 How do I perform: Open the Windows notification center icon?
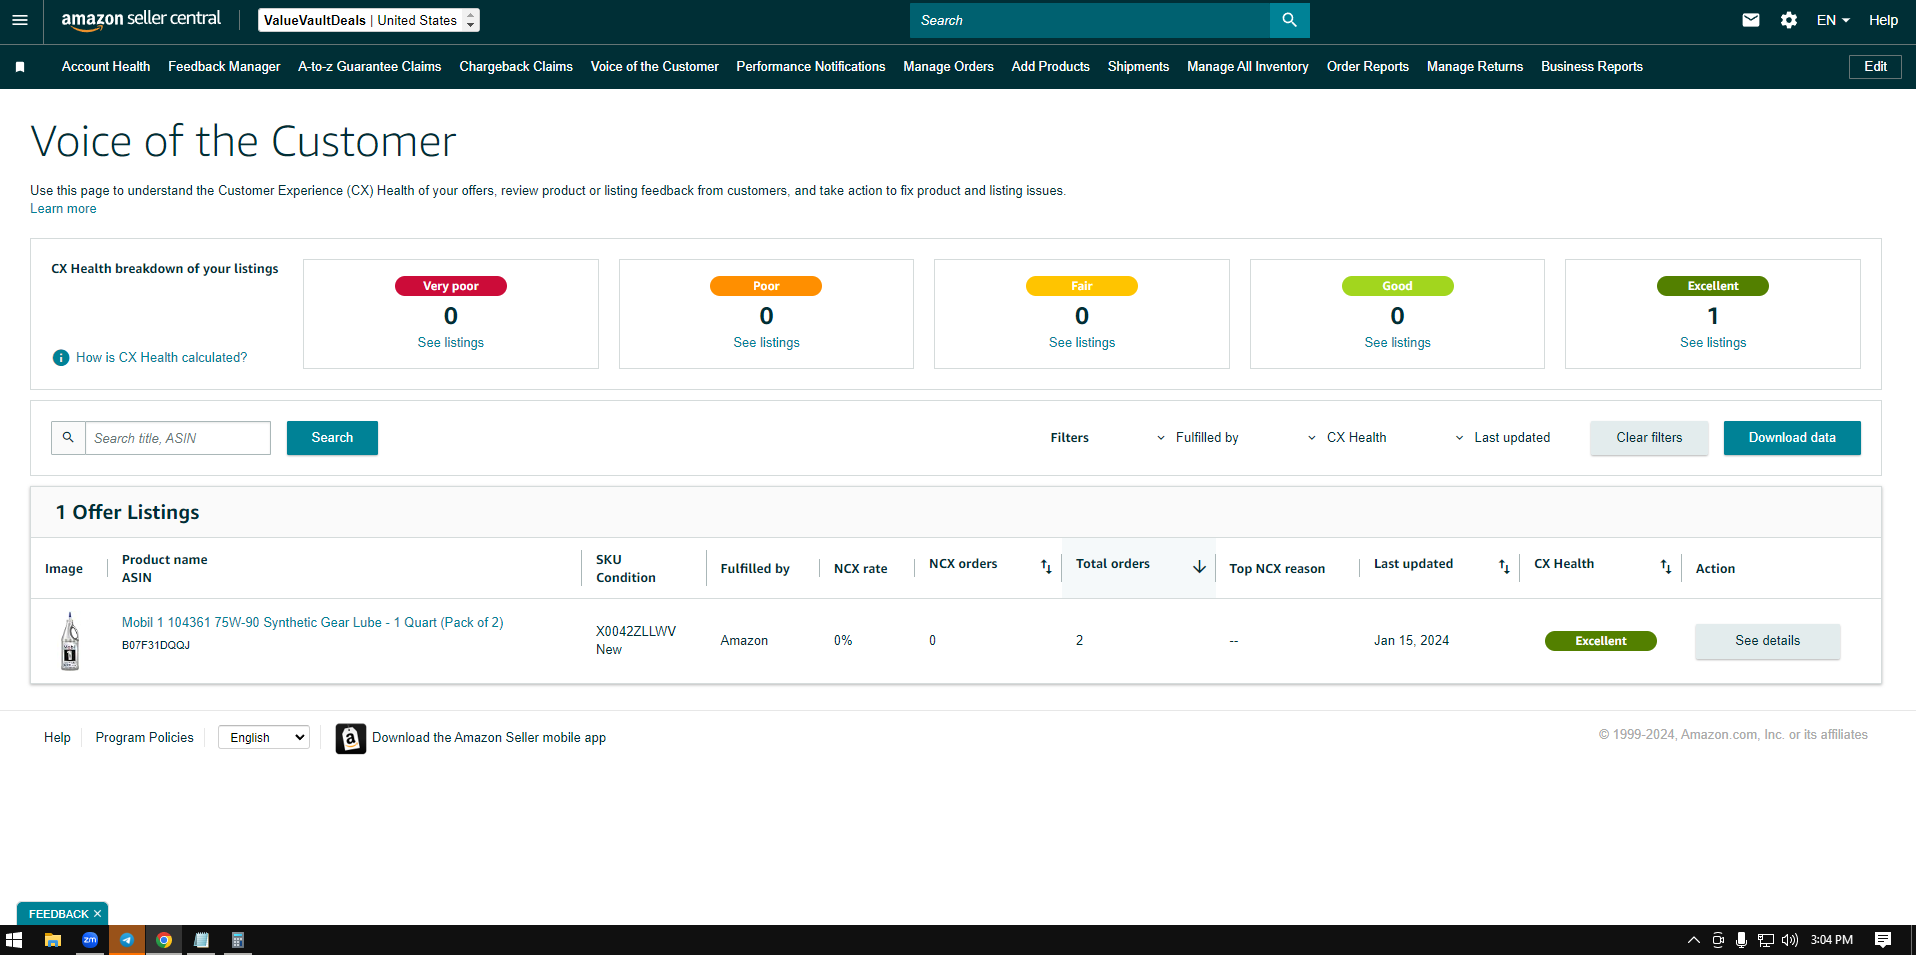click(x=1883, y=940)
